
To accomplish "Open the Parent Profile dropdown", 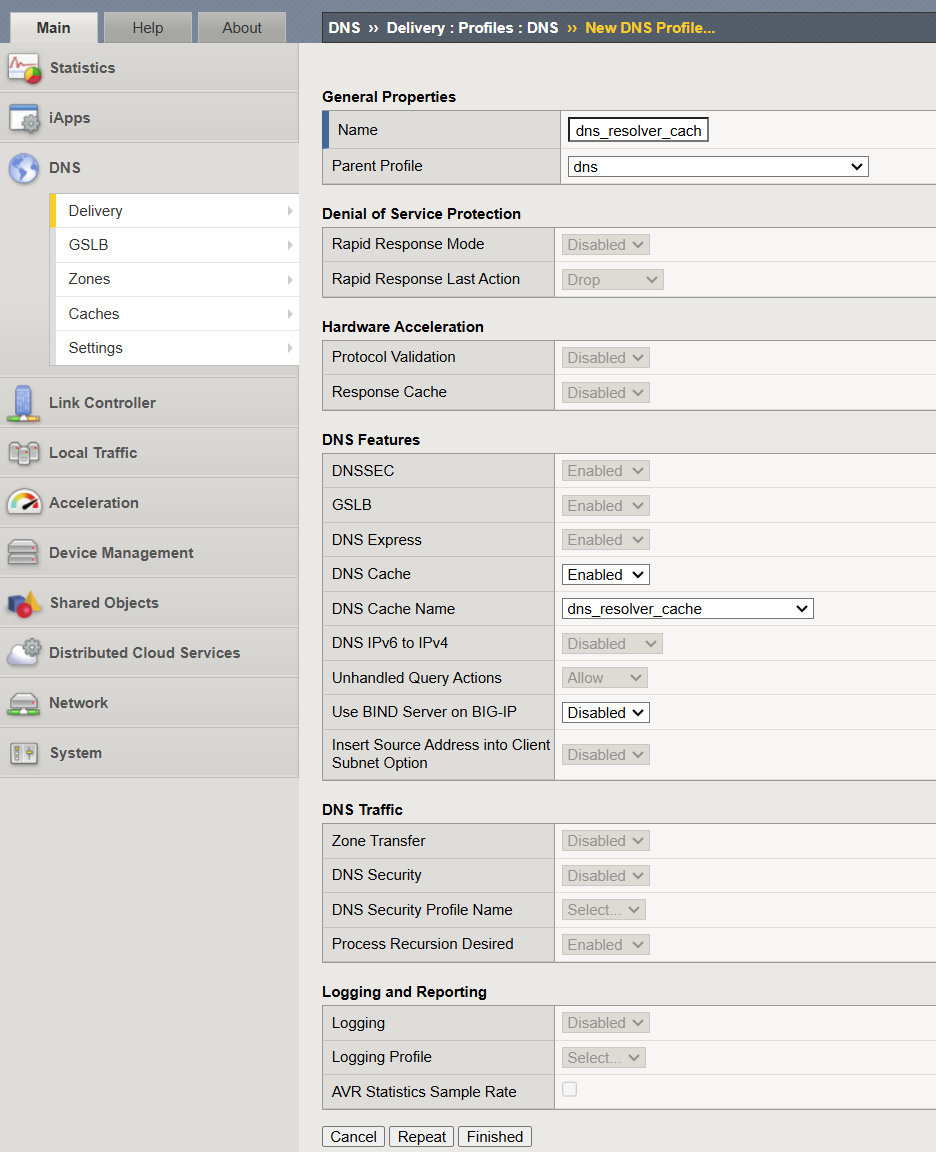I will [718, 166].
